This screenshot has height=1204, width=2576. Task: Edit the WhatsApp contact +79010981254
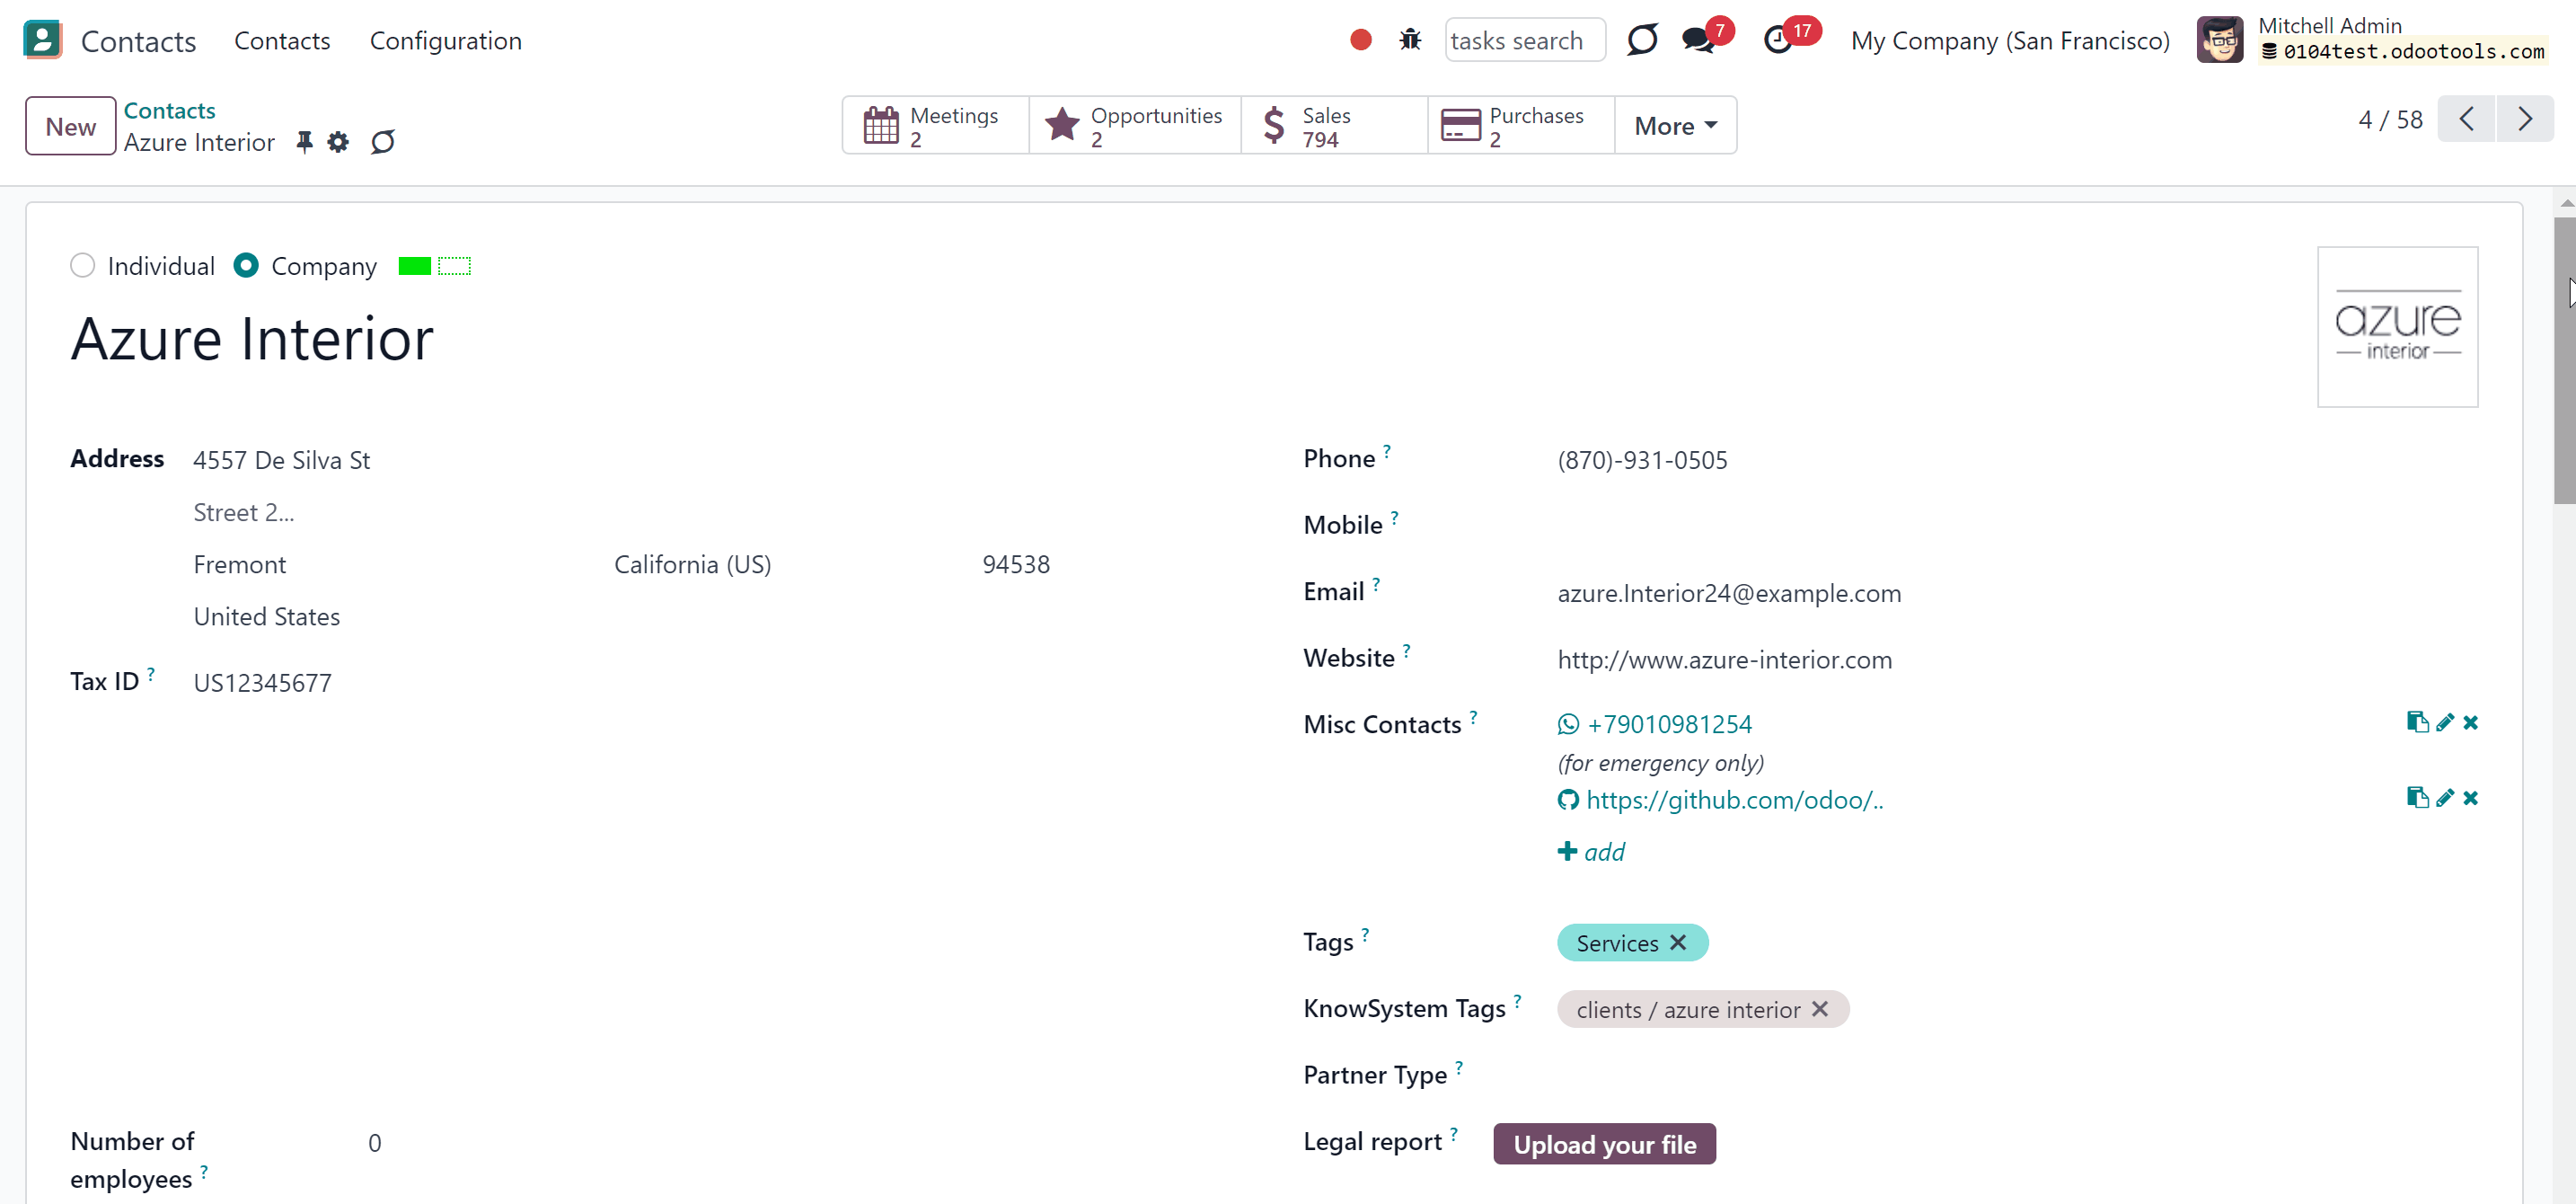click(x=2444, y=722)
